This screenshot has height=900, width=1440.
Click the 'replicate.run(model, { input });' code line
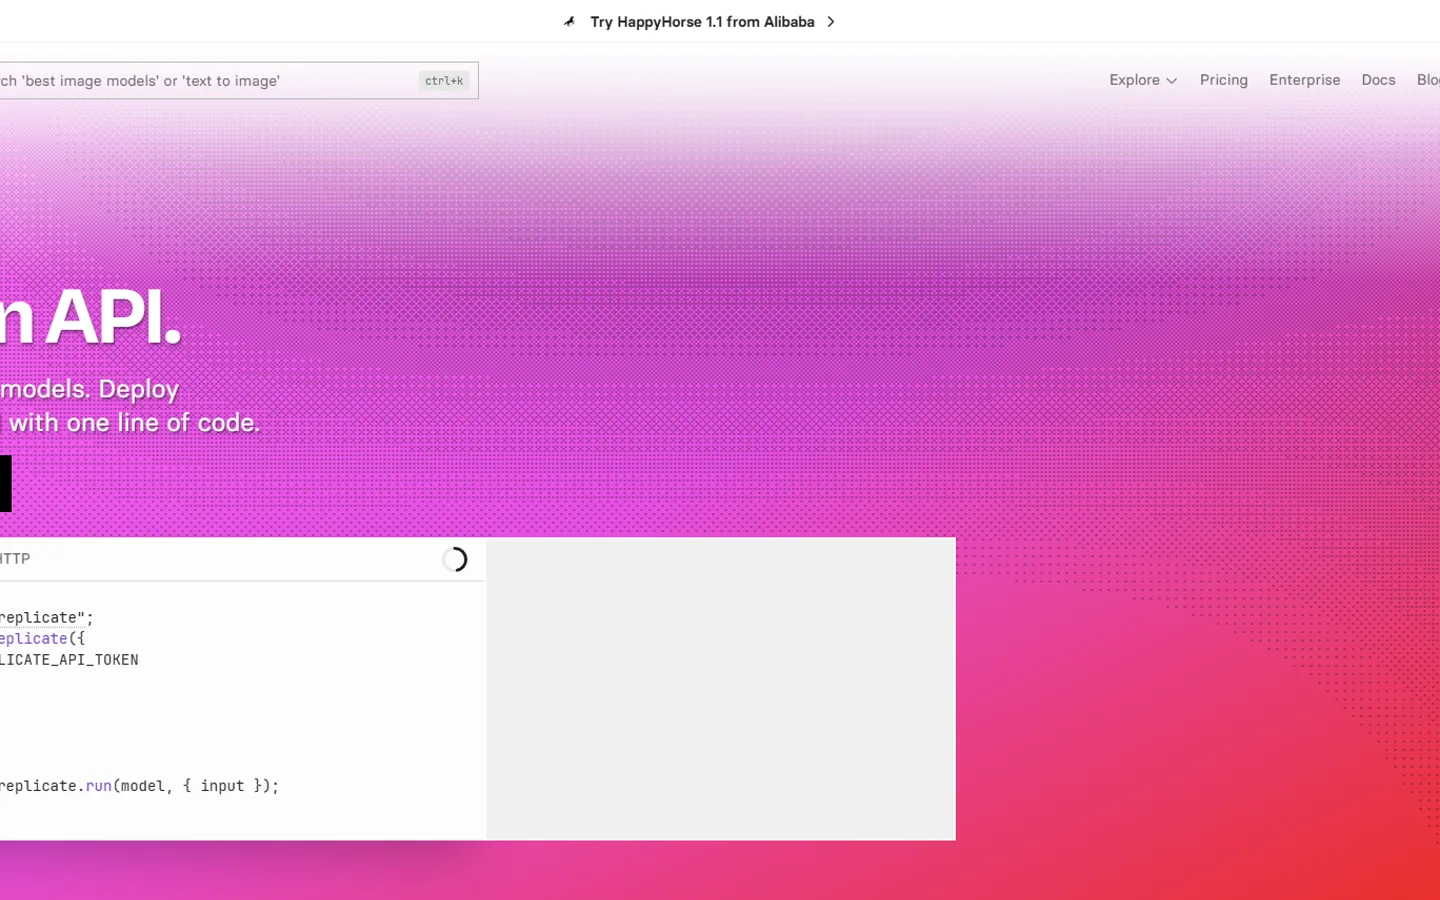pos(139,786)
